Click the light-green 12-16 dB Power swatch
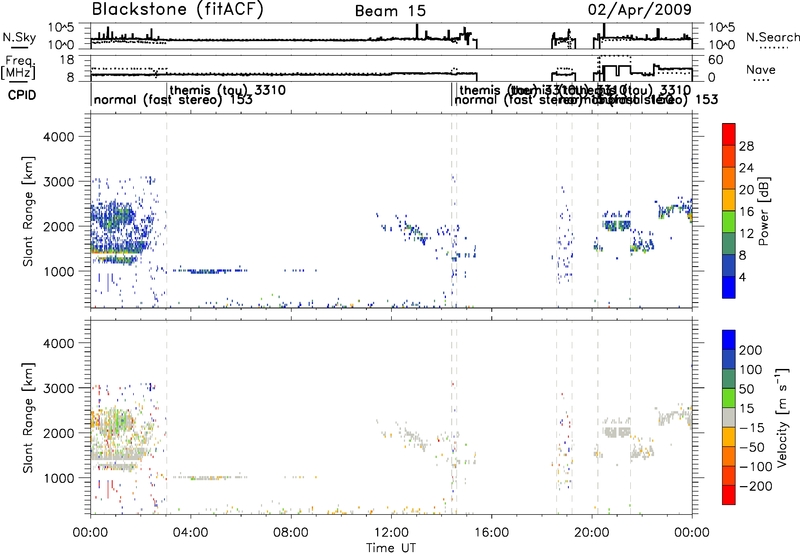Viewport: 800px width, 554px height. pos(729,222)
